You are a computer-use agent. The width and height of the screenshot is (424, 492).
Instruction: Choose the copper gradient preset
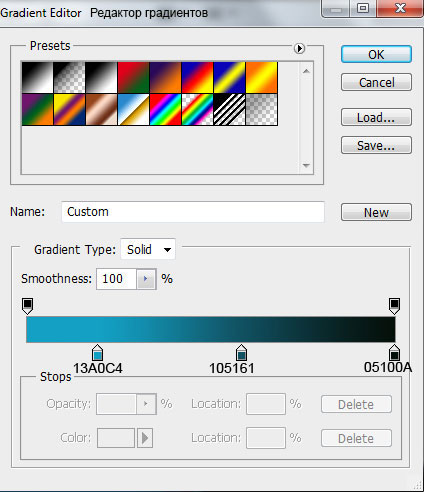click(102, 109)
